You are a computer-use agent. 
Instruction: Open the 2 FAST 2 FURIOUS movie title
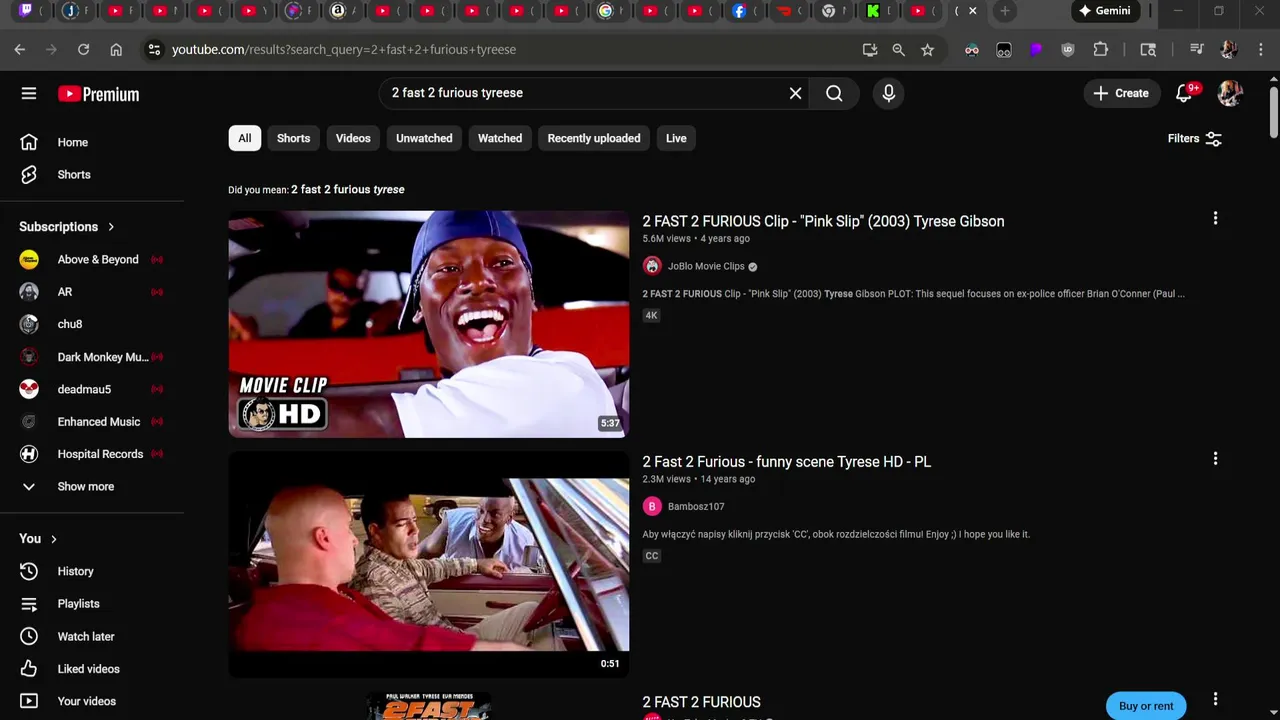point(701,702)
